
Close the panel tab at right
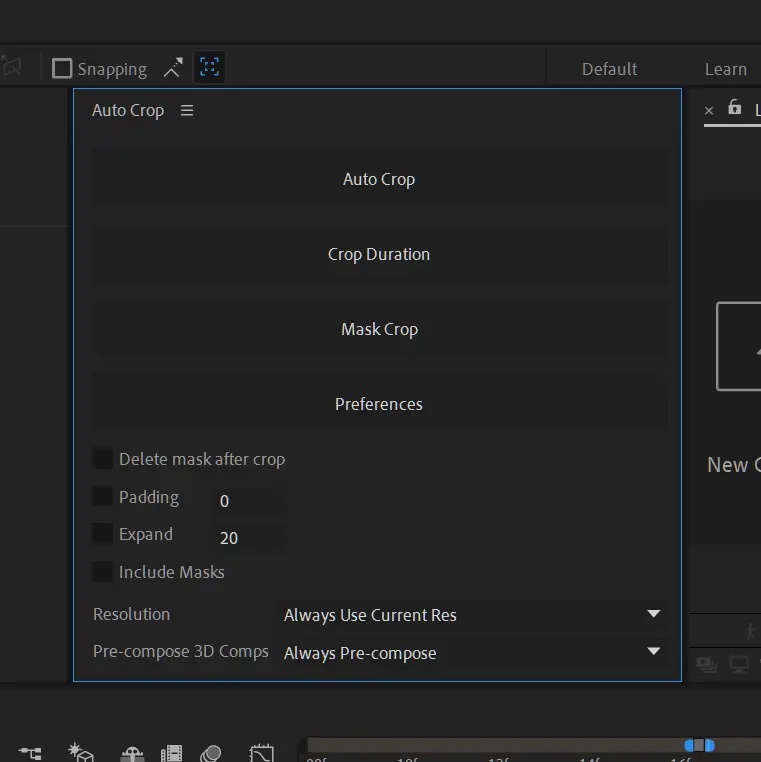(709, 111)
